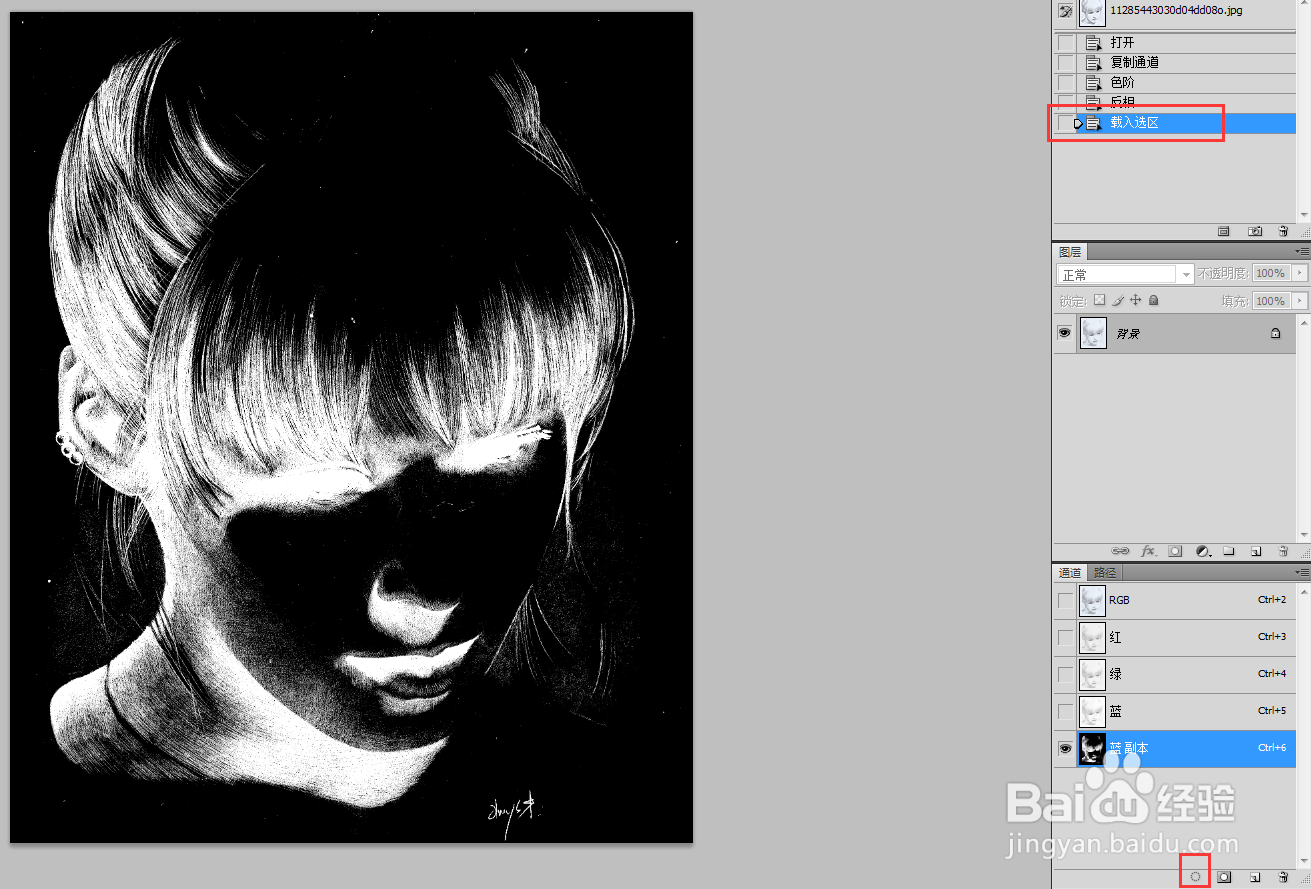Open Channels panel options menu

click(1302, 573)
